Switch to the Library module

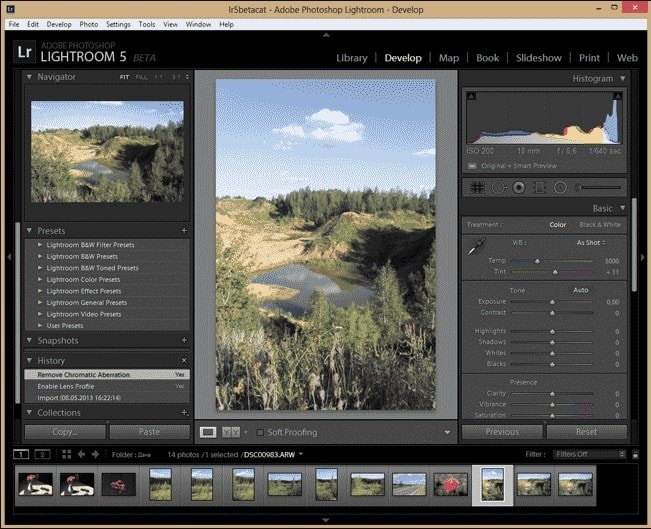click(x=351, y=58)
